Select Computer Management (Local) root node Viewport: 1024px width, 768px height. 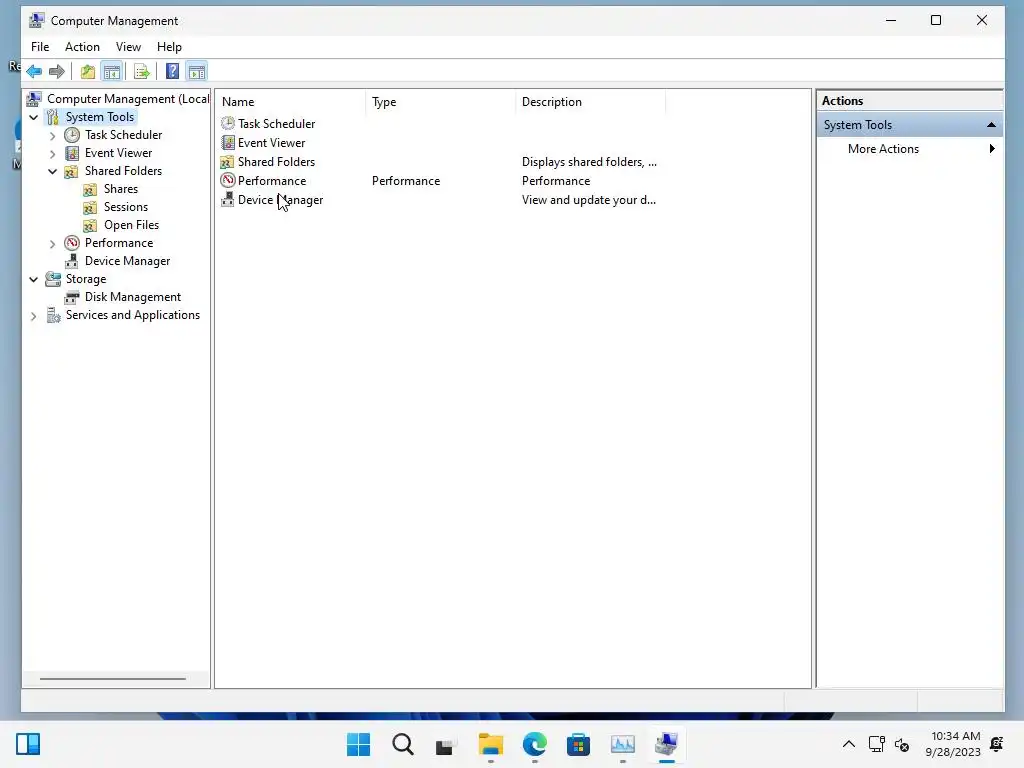(128, 99)
